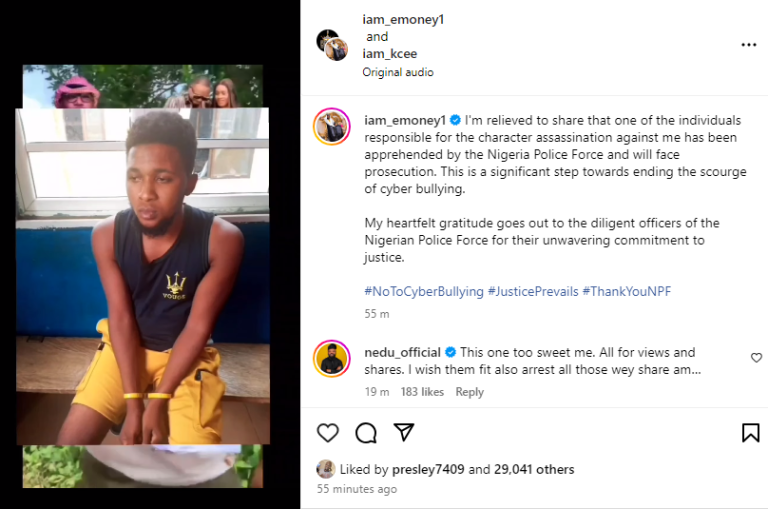768x509 pixels.
Task: Click the #NoToCyberBullying hashtag
Action: click(421, 291)
